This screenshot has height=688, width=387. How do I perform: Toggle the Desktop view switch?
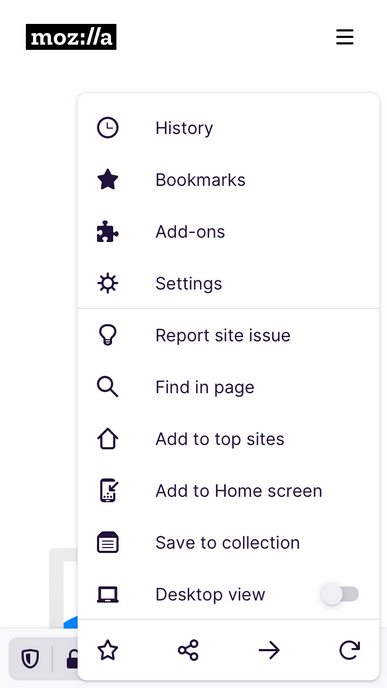coord(340,594)
